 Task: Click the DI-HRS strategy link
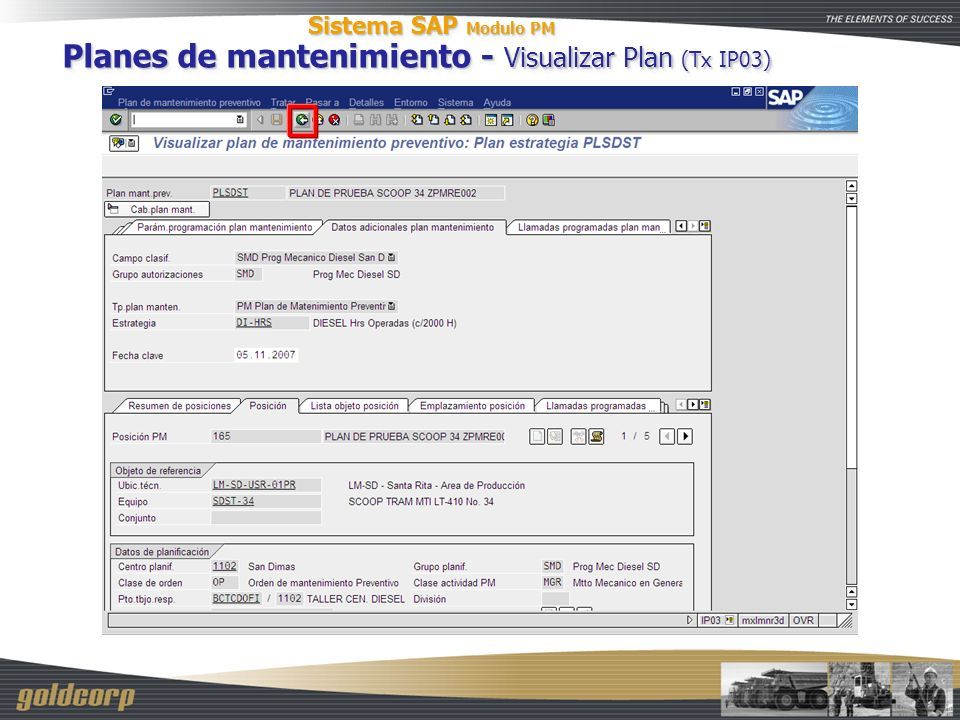pyautogui.click(x=253, y=323)
